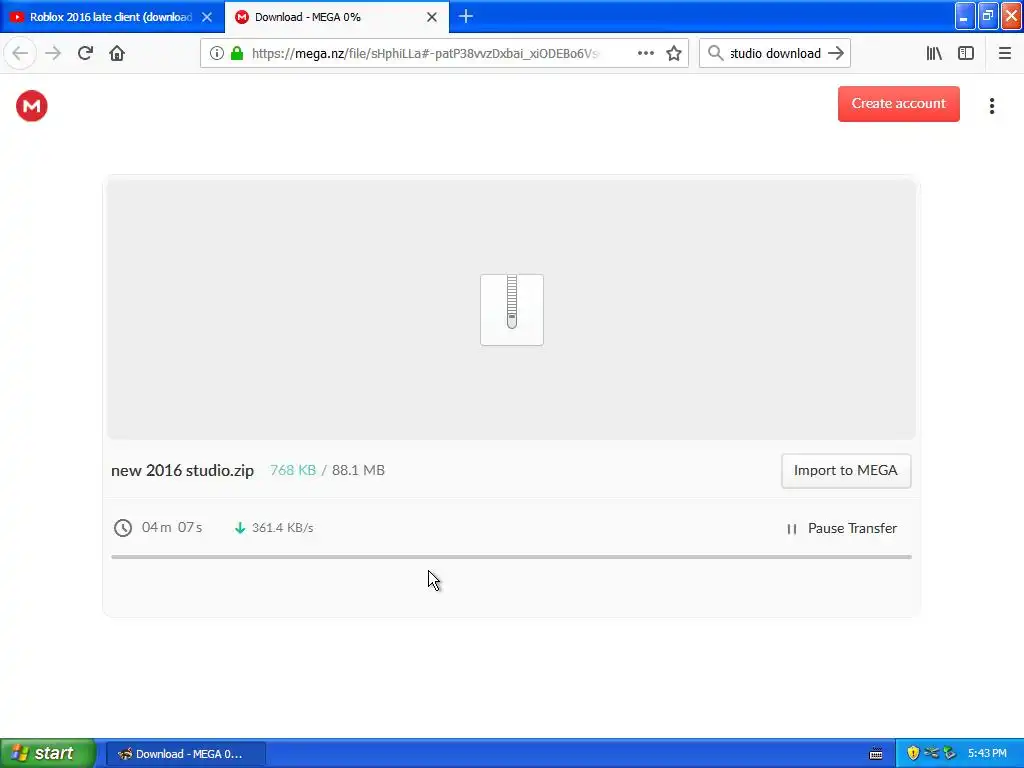Click the 5:43 PM clock

point(987,754)
